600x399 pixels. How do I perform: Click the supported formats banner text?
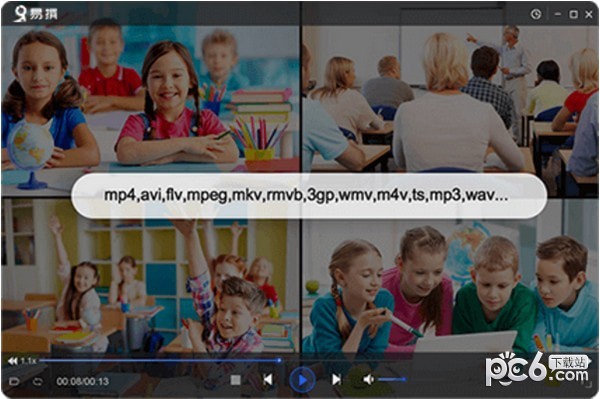point(306,195)
